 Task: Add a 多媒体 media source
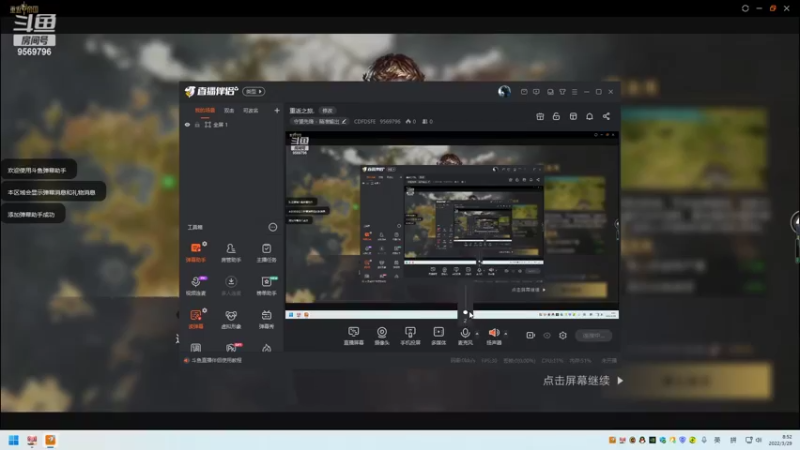tap(438, 336)
